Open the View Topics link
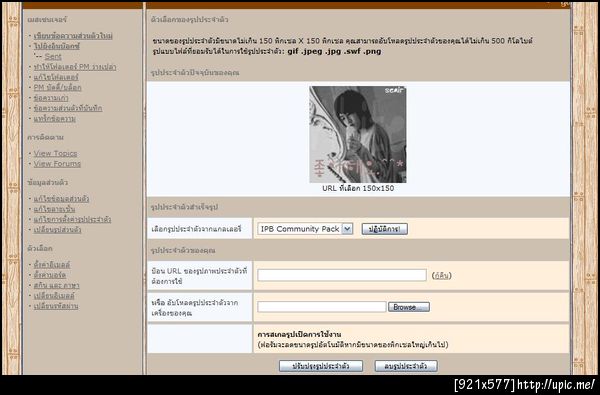 (x=55, y=153)
